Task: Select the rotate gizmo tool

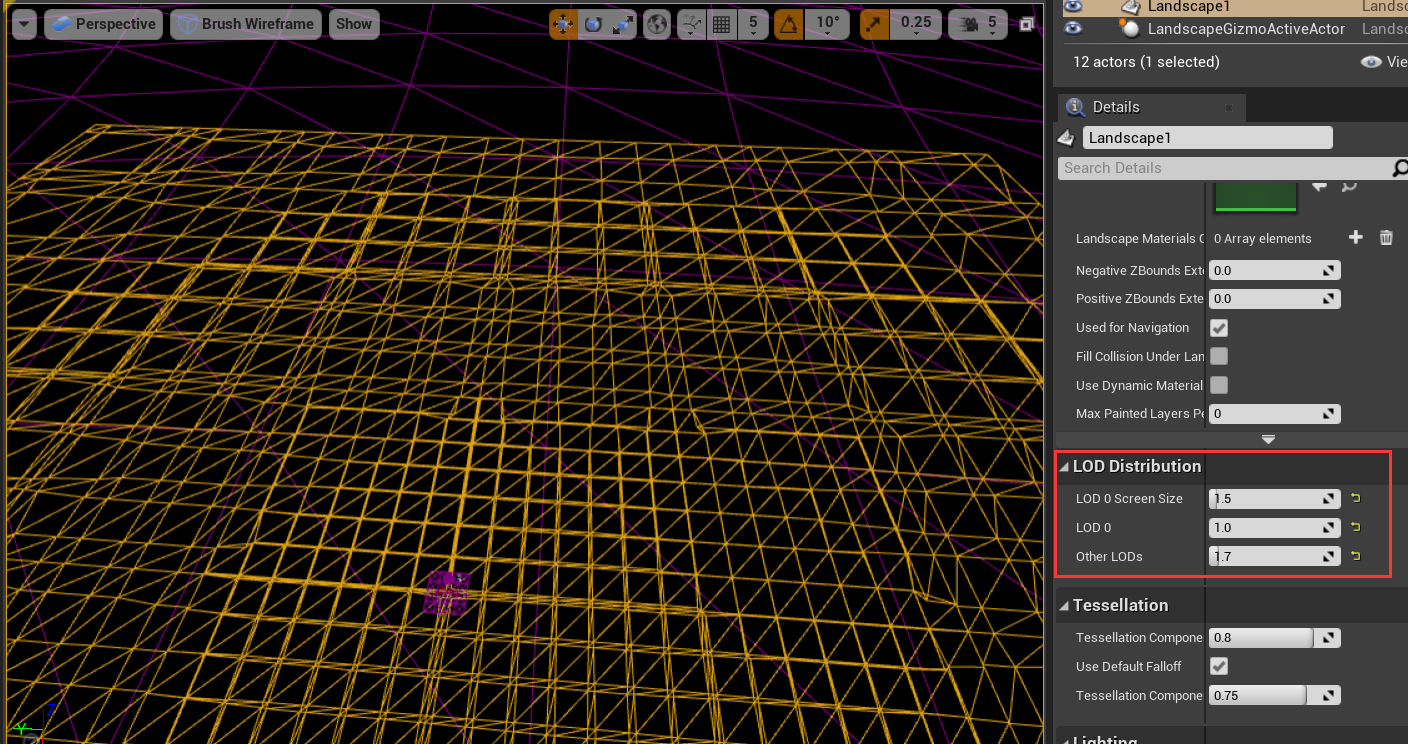Action: click(593, 24)
